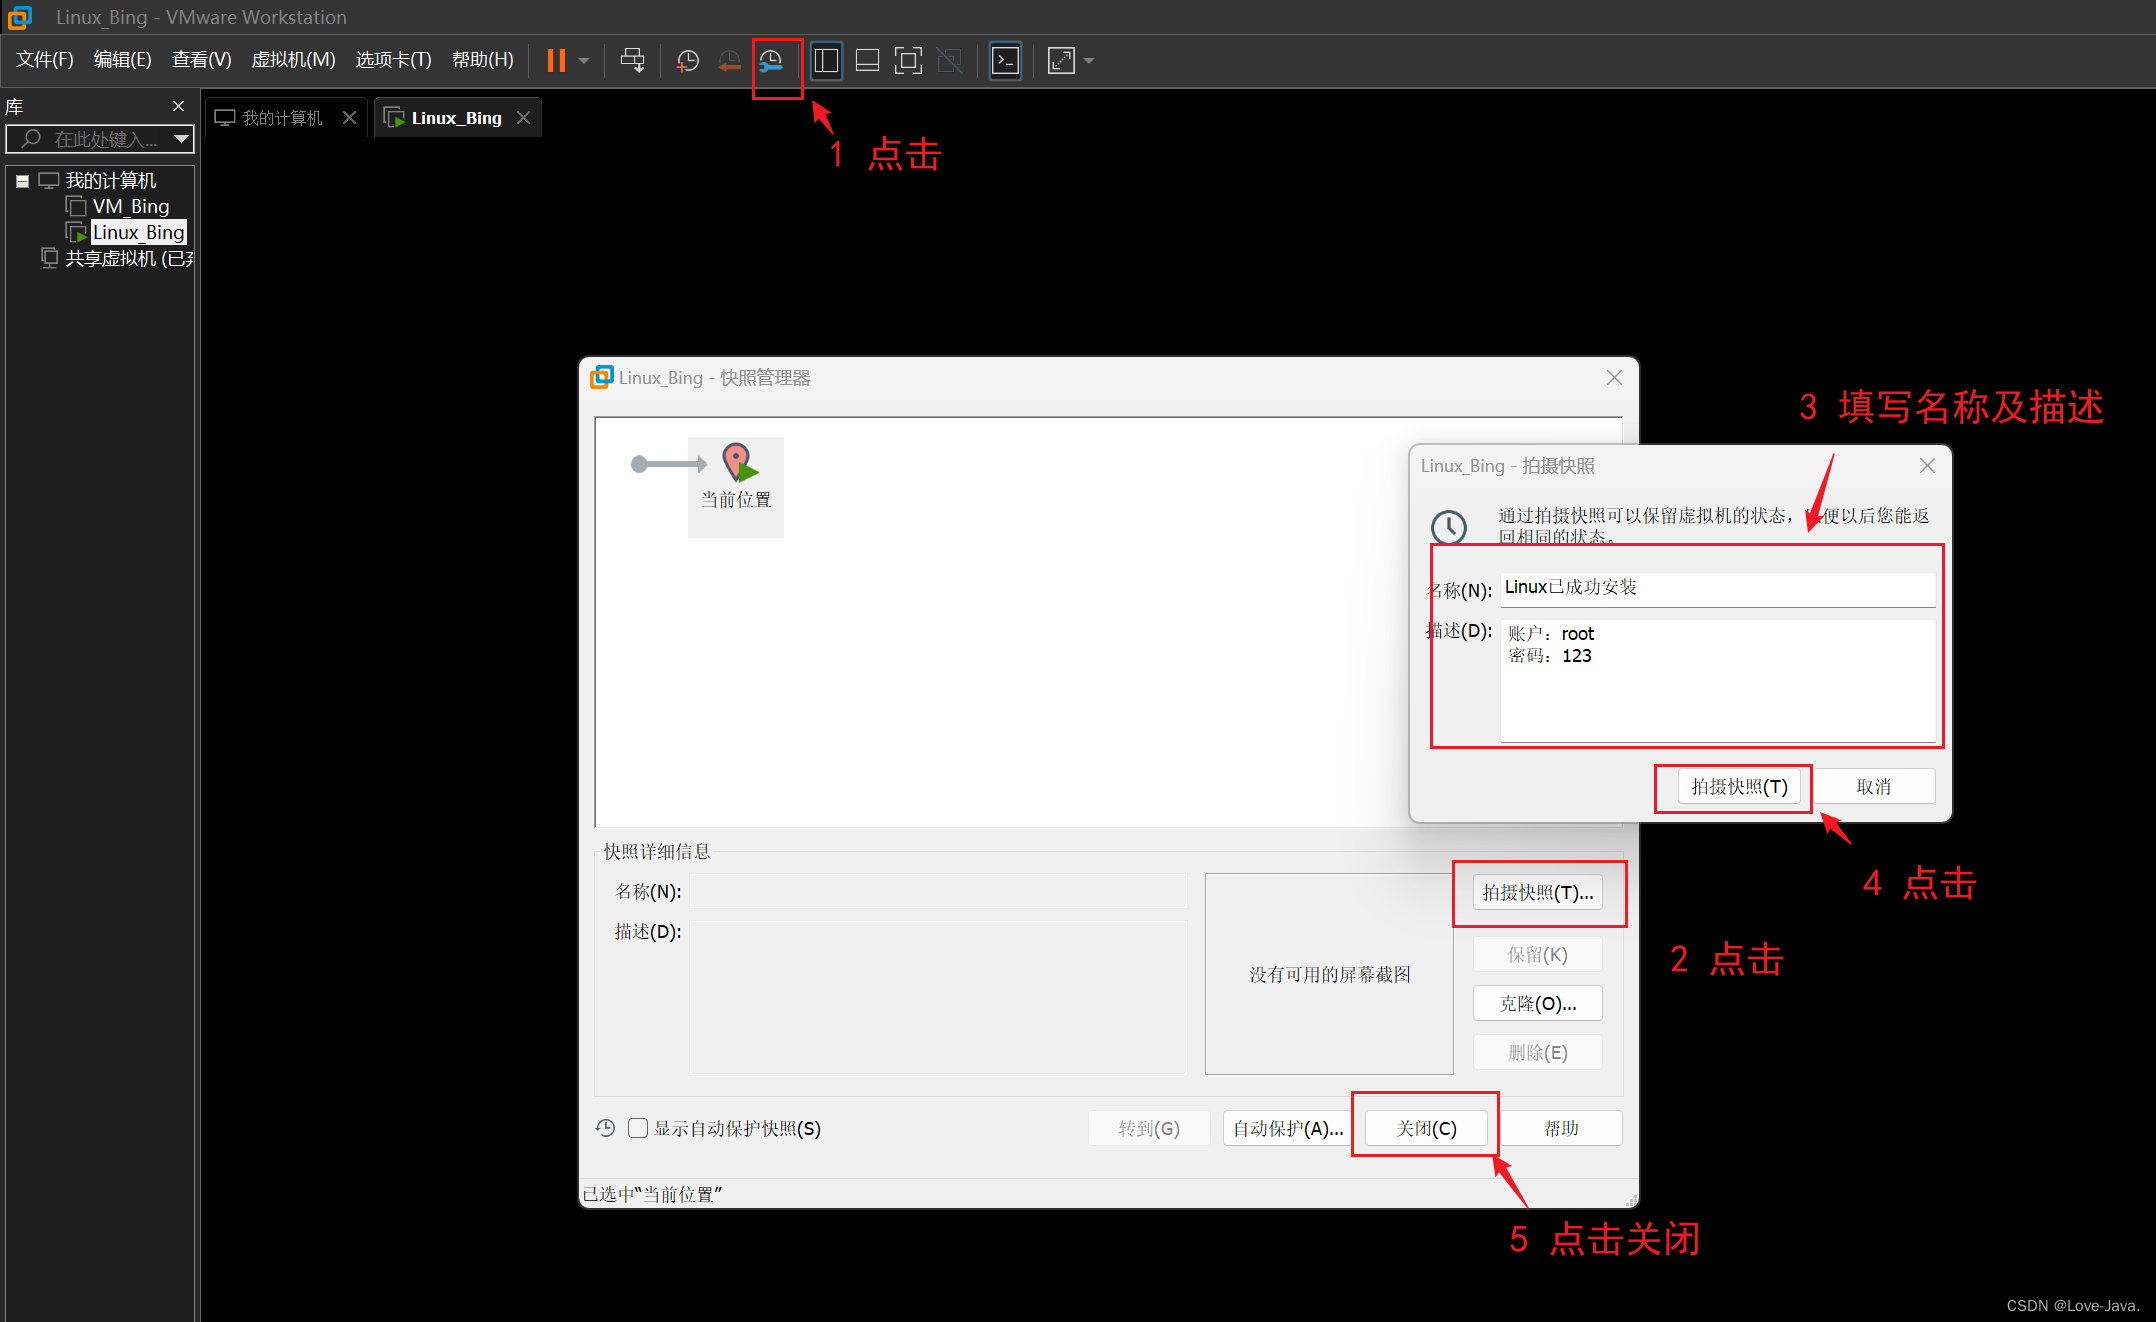Click the take snapshot clock icon
The width and height of the screenshot is (2156, 1322).
pos(687,61)
